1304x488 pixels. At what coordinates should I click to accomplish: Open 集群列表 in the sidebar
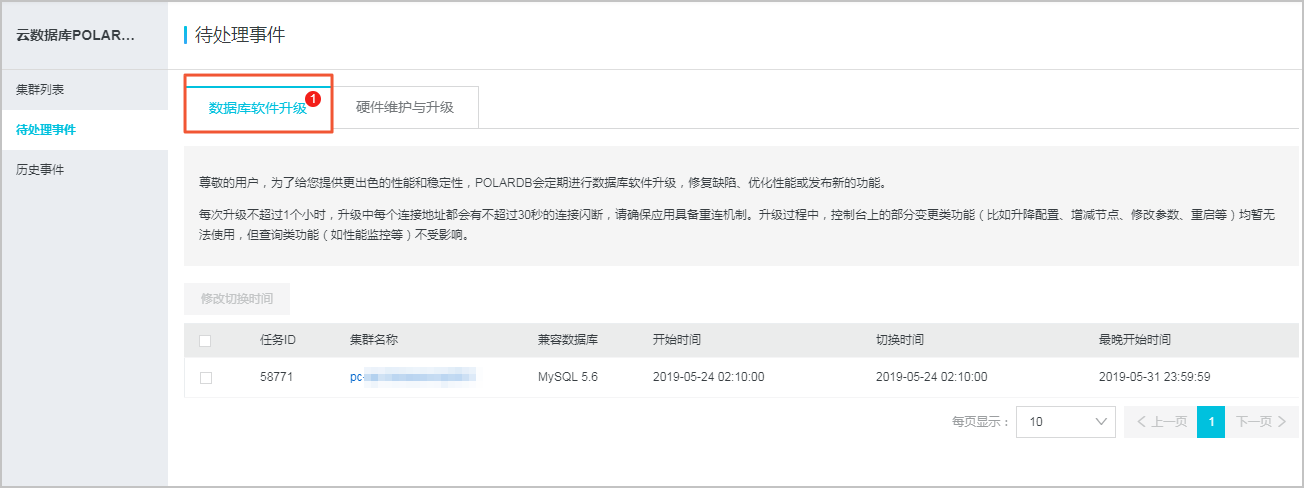(x=84, y=90)
